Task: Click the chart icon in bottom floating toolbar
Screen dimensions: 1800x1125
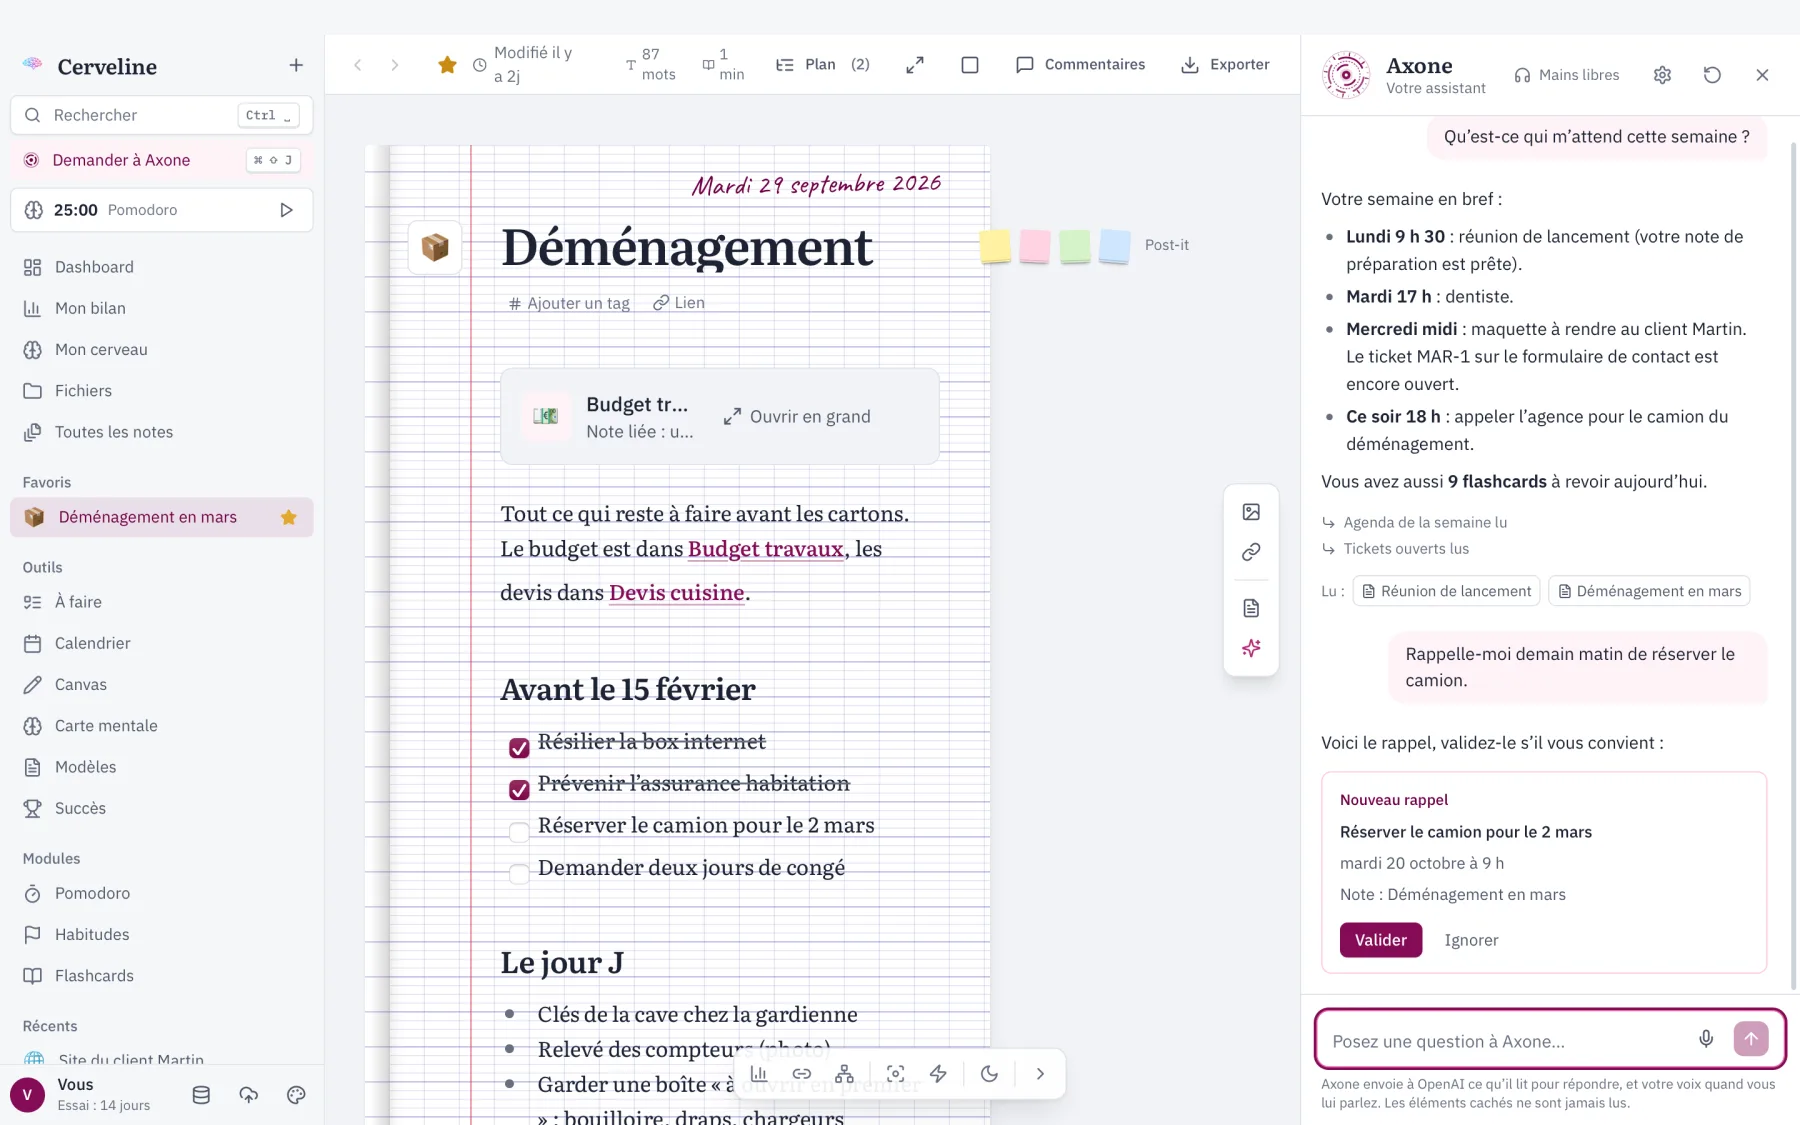Action: click(x=759, y=1074)
